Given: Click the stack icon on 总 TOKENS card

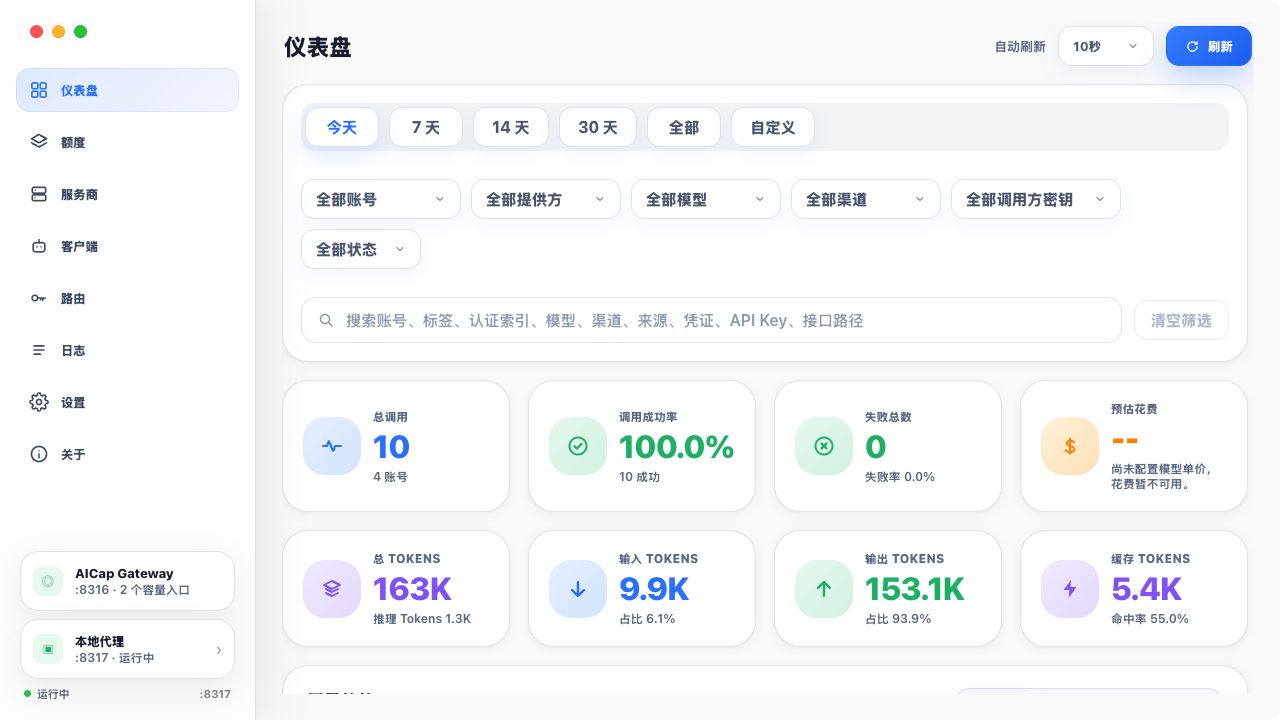Looking at the screenshot, I should (x=332, y=589).
